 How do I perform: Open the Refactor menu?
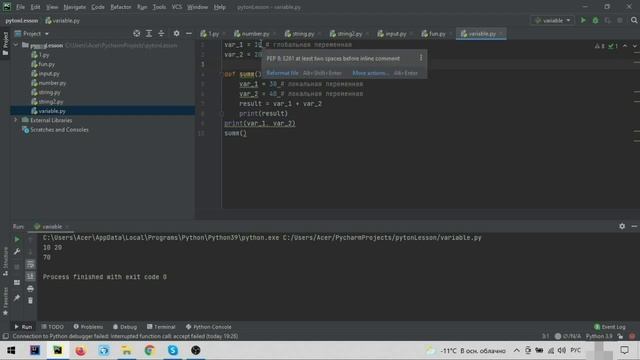click(121, 7)
